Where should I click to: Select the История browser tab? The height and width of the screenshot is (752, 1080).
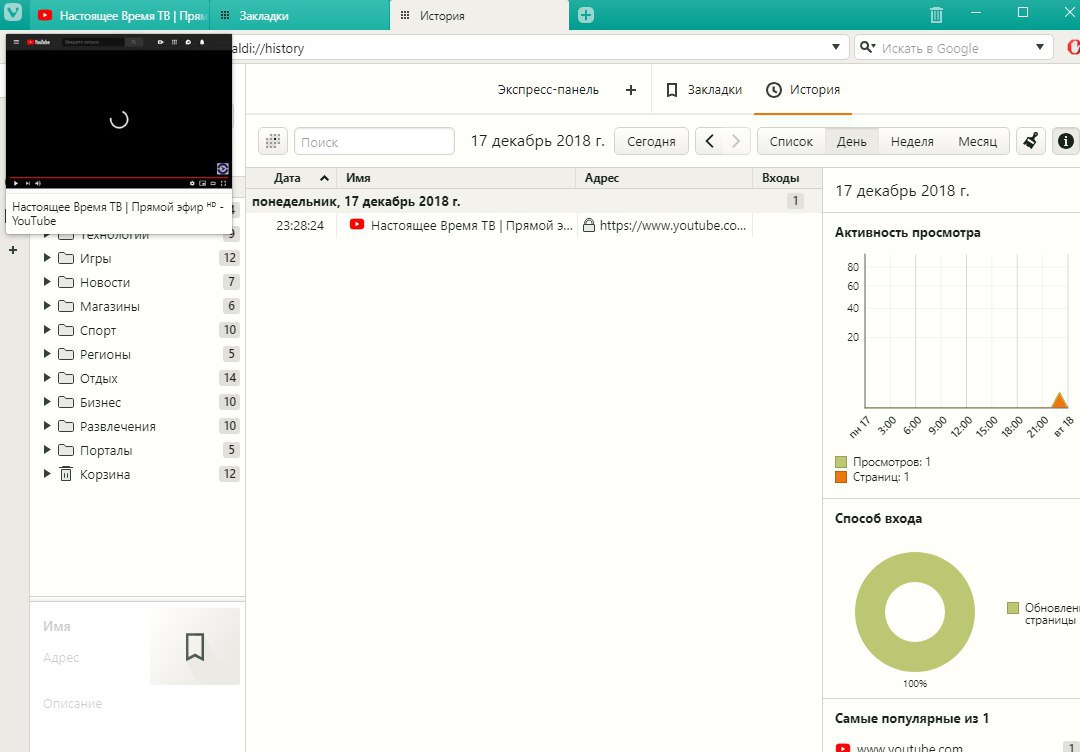[x=479, y=15]
